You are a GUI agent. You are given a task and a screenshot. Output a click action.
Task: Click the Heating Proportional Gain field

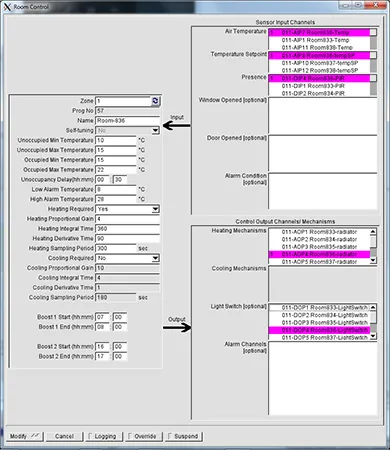coord(128,219)
